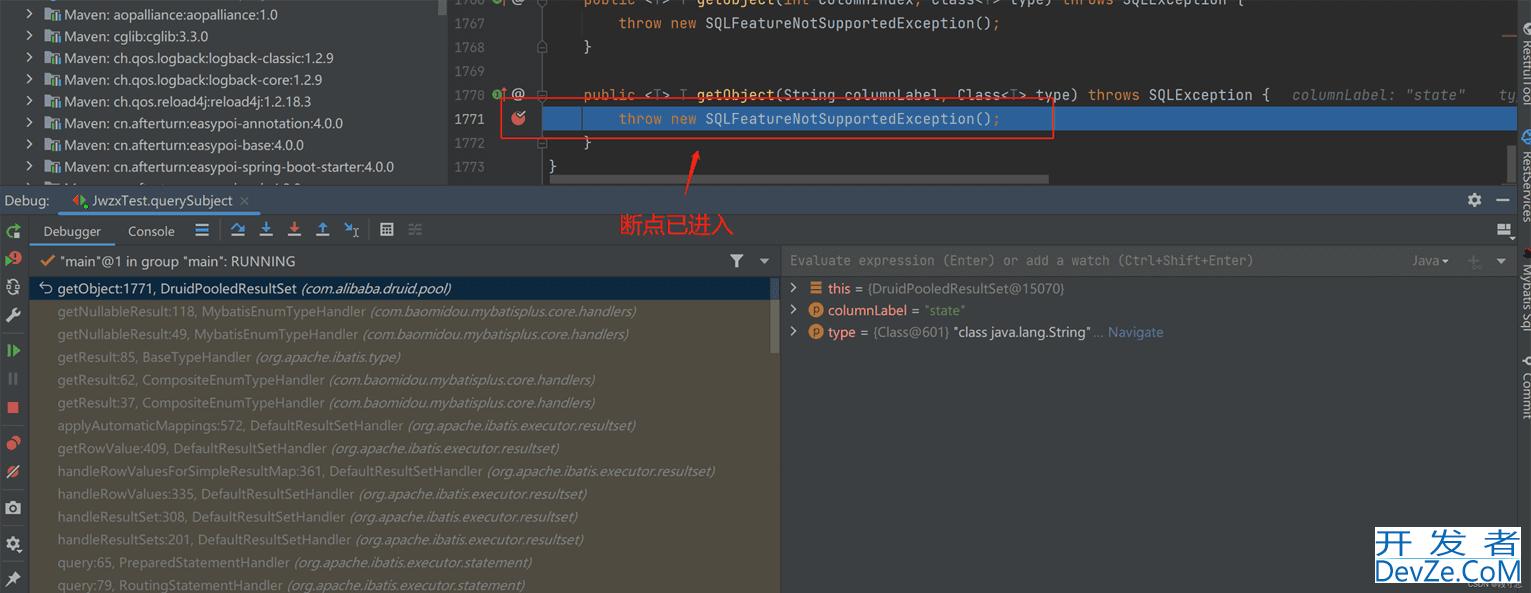The width and height of the screenshot is (1531, 593).
Task: Open the RestServices side panel
Action: pos(1525,177)
